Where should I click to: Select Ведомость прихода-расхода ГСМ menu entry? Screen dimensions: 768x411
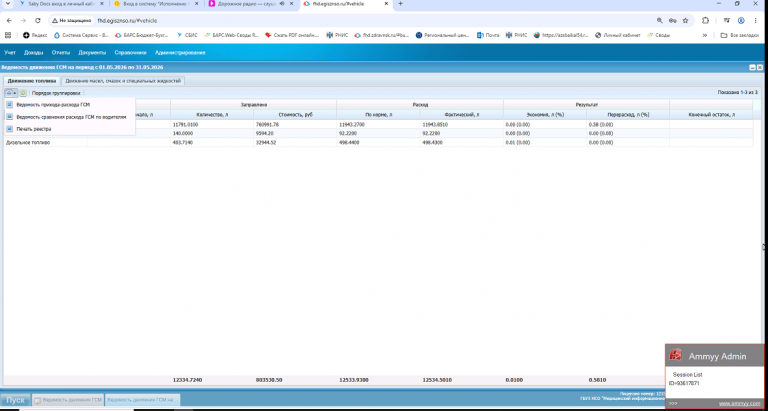click(x=53, y=104)
